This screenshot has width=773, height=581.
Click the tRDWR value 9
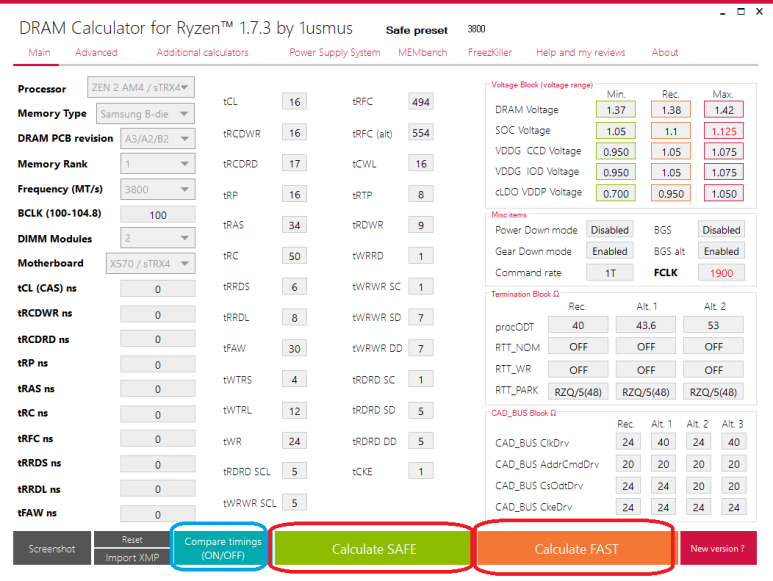[421, 225]
